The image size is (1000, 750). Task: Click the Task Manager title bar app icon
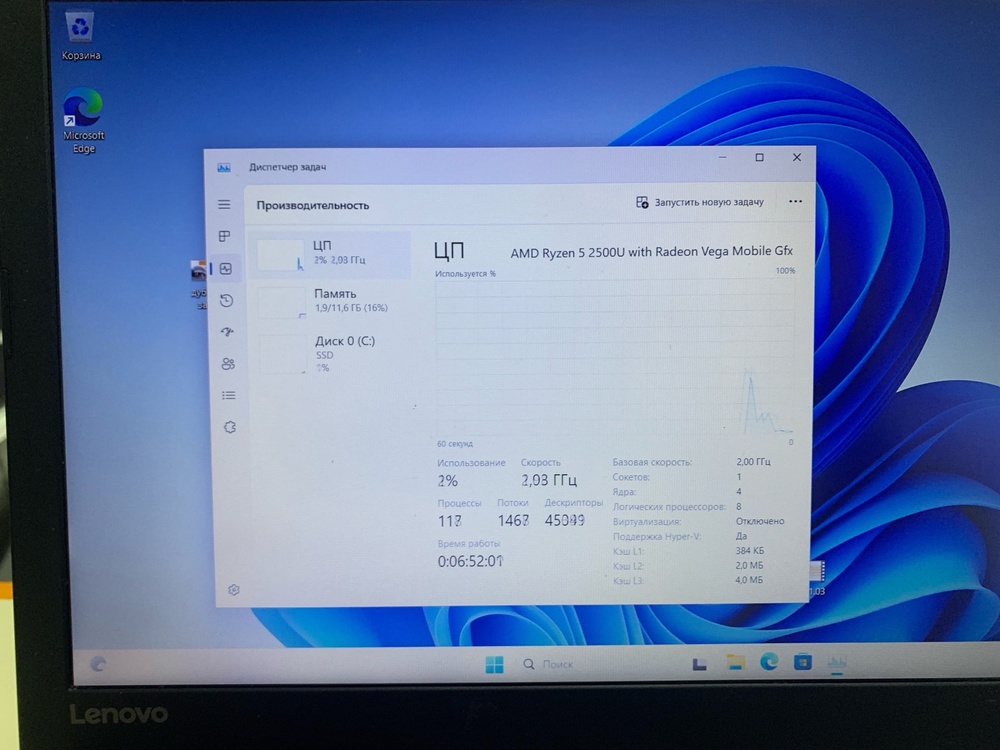click(224, 167)
